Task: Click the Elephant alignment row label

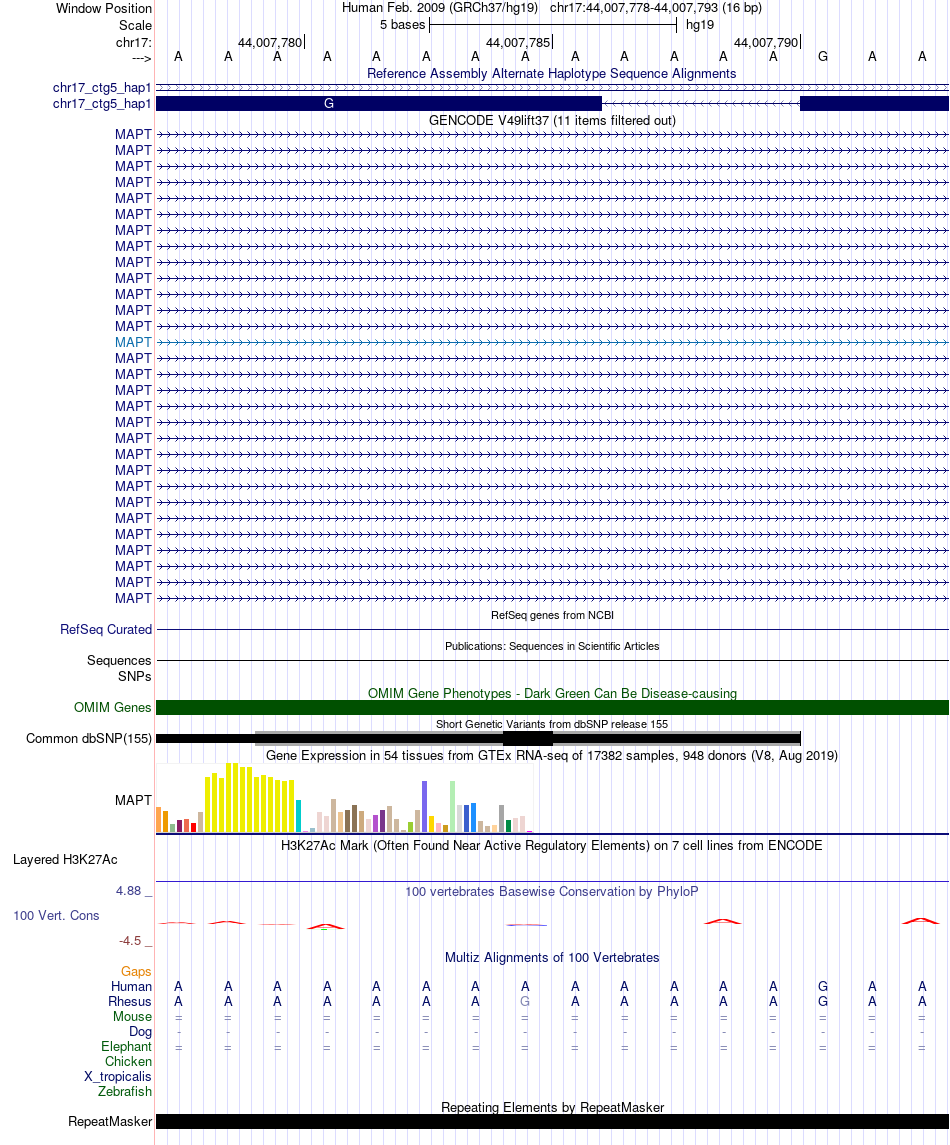Action: [x=126, y=1047]
